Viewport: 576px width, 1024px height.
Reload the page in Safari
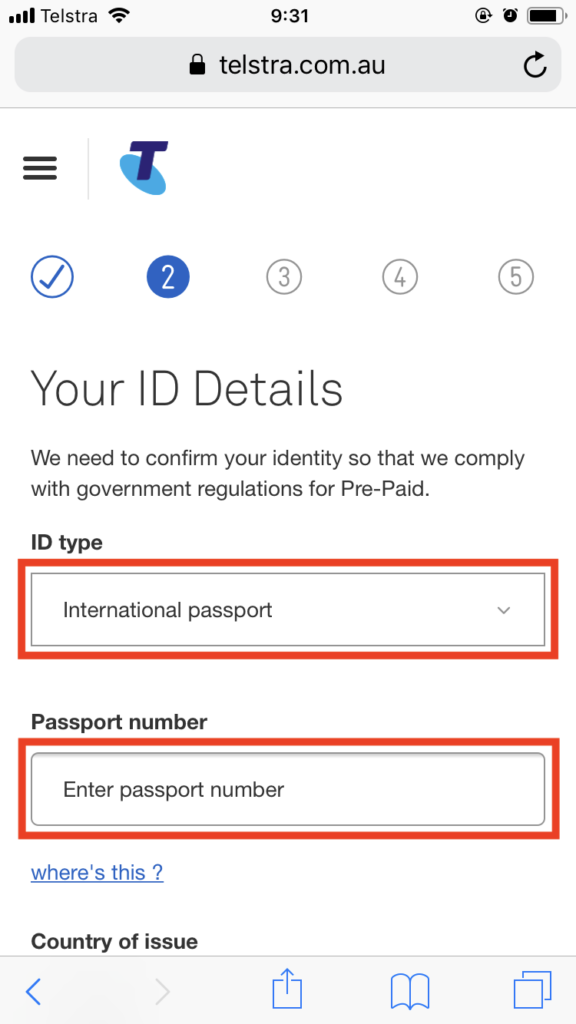[535, 65]
